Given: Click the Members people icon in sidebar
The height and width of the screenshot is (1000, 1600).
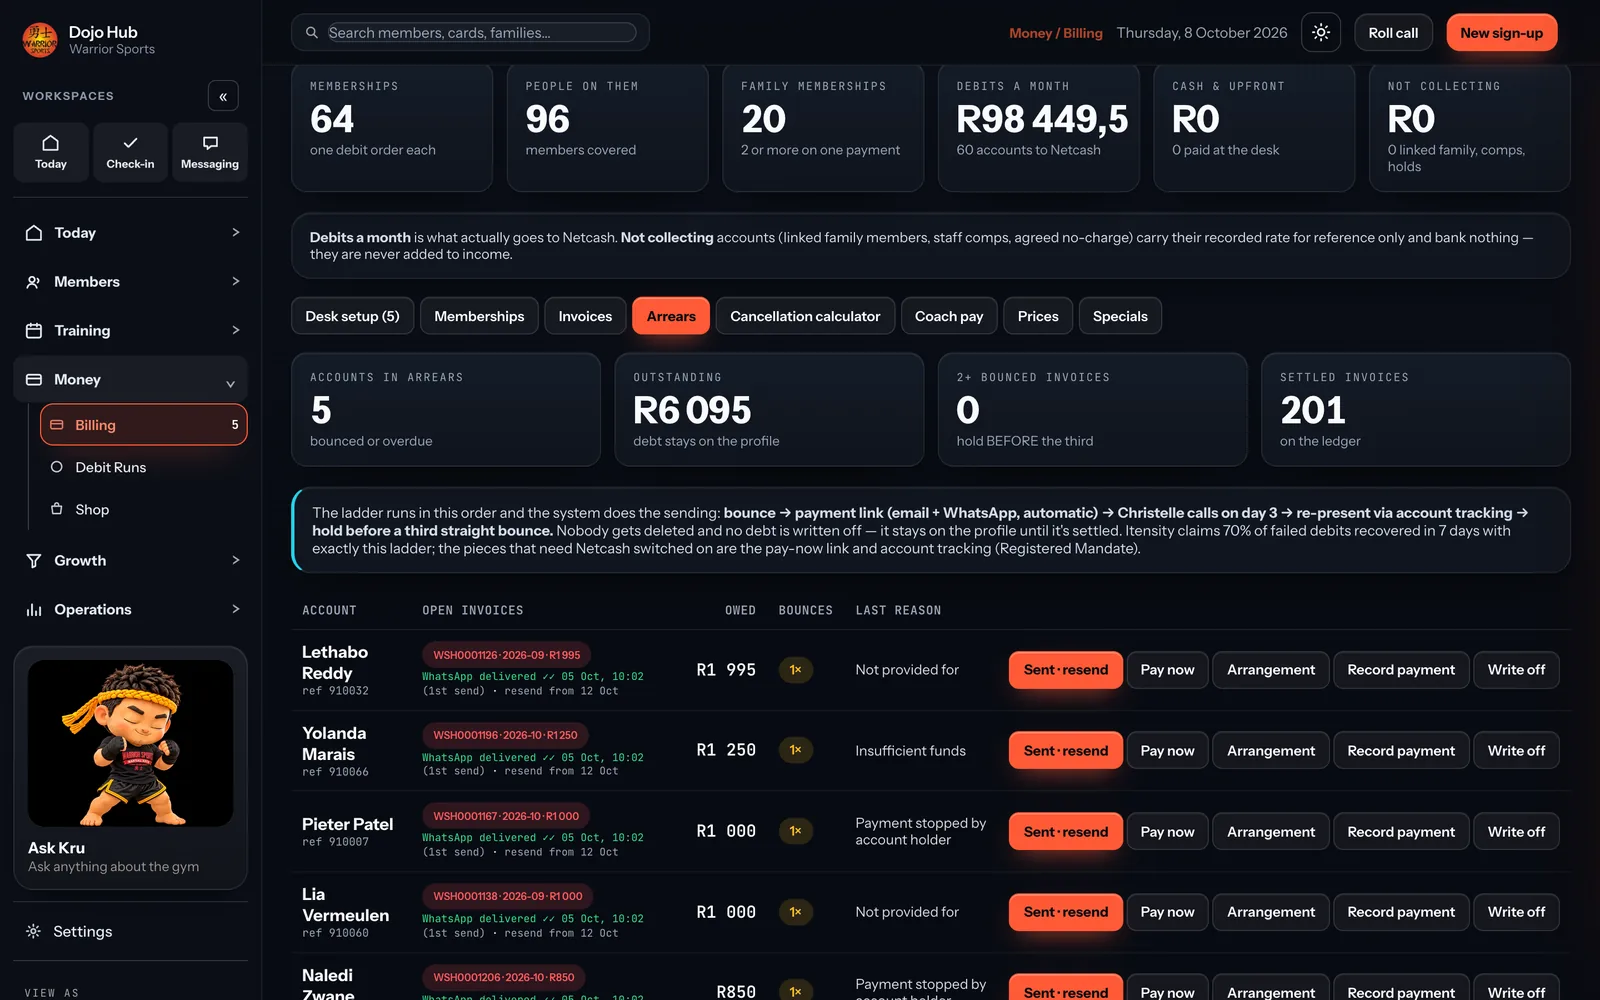Looking at the screenshot, I should 34,282.
